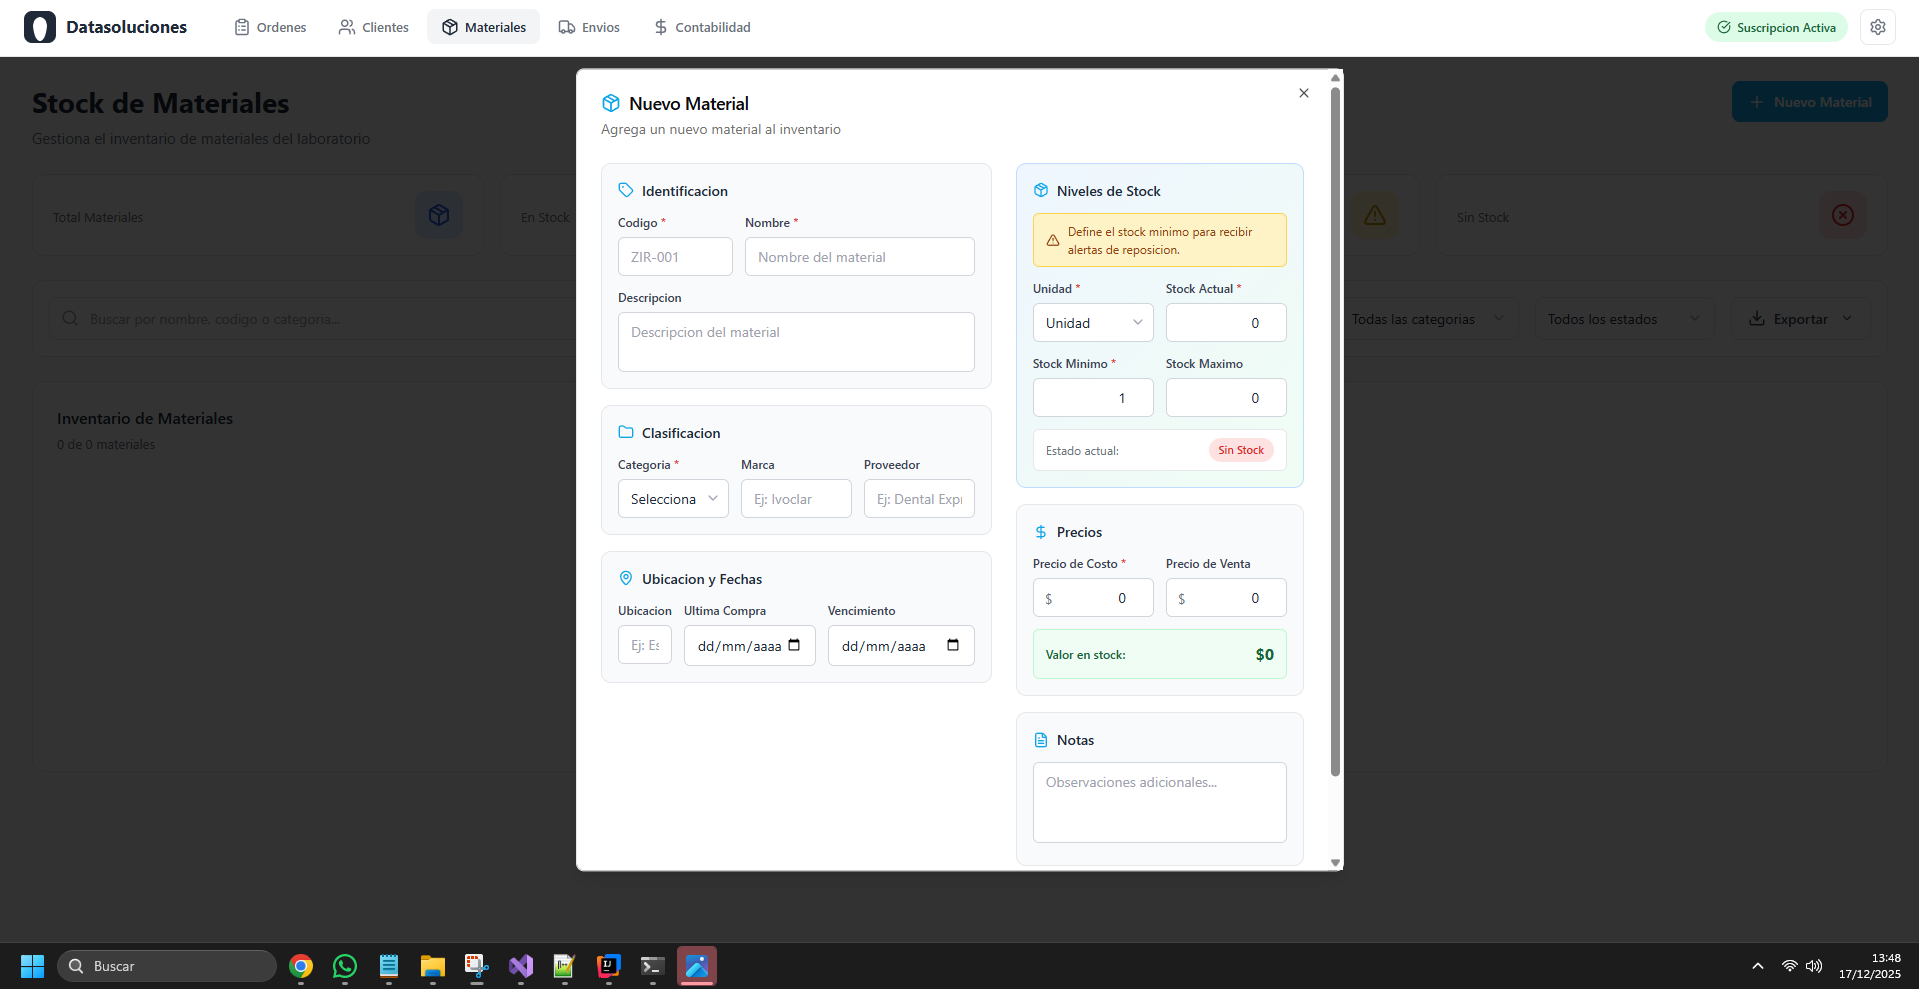1919x989 pixels.
Task: Close the Nuevo Material dialog
Action: coord(1304,93)
